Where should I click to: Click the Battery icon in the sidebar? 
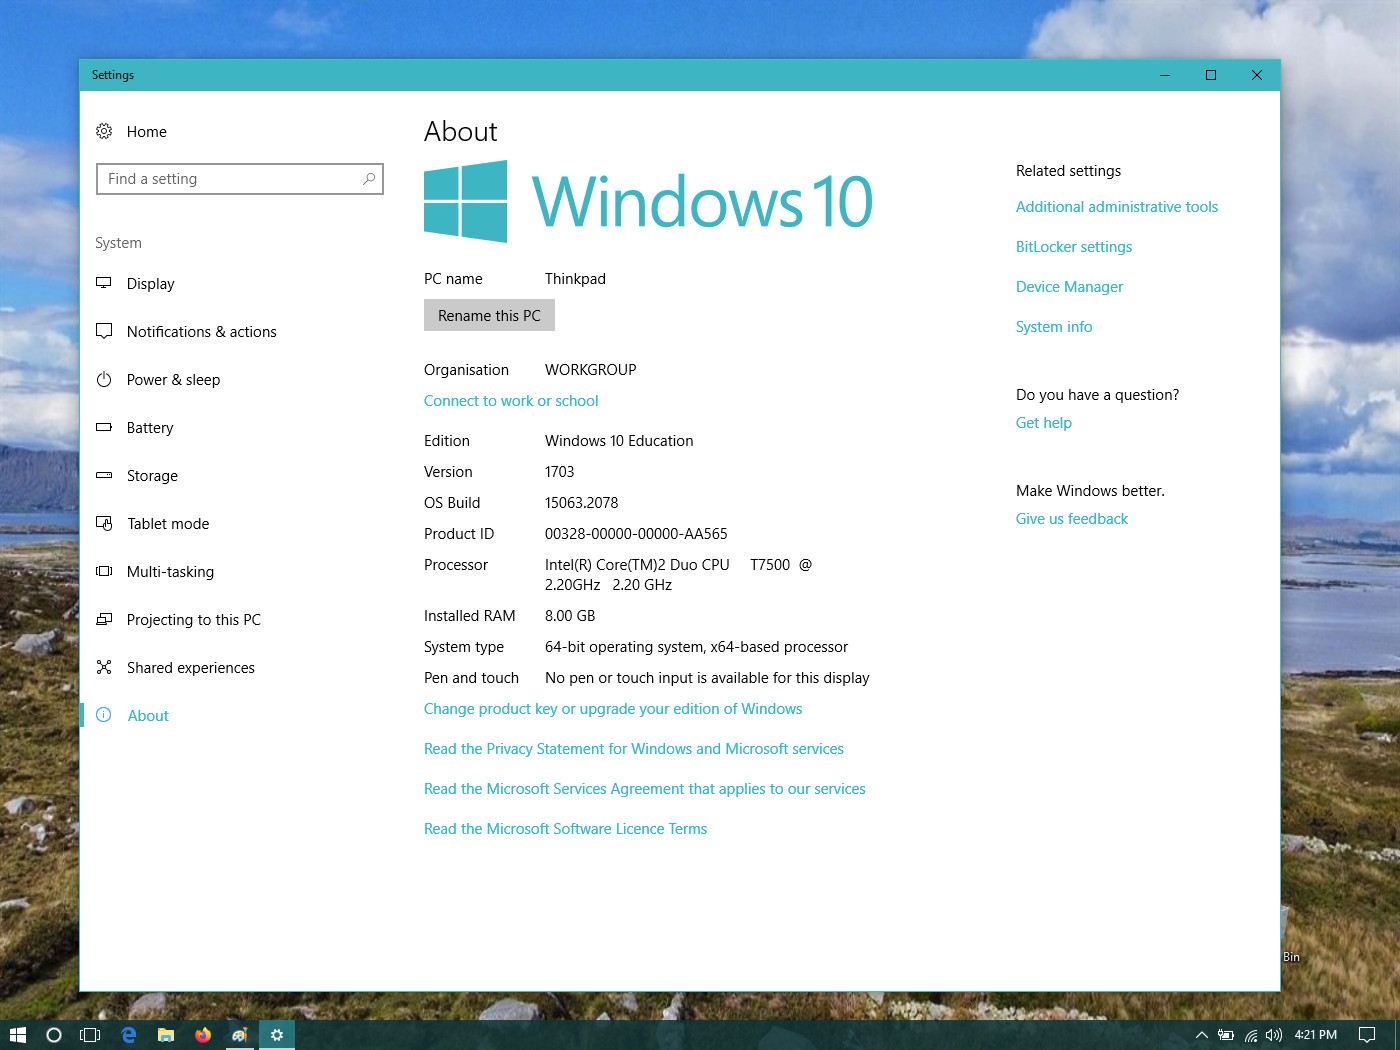(x=104, y=427)
